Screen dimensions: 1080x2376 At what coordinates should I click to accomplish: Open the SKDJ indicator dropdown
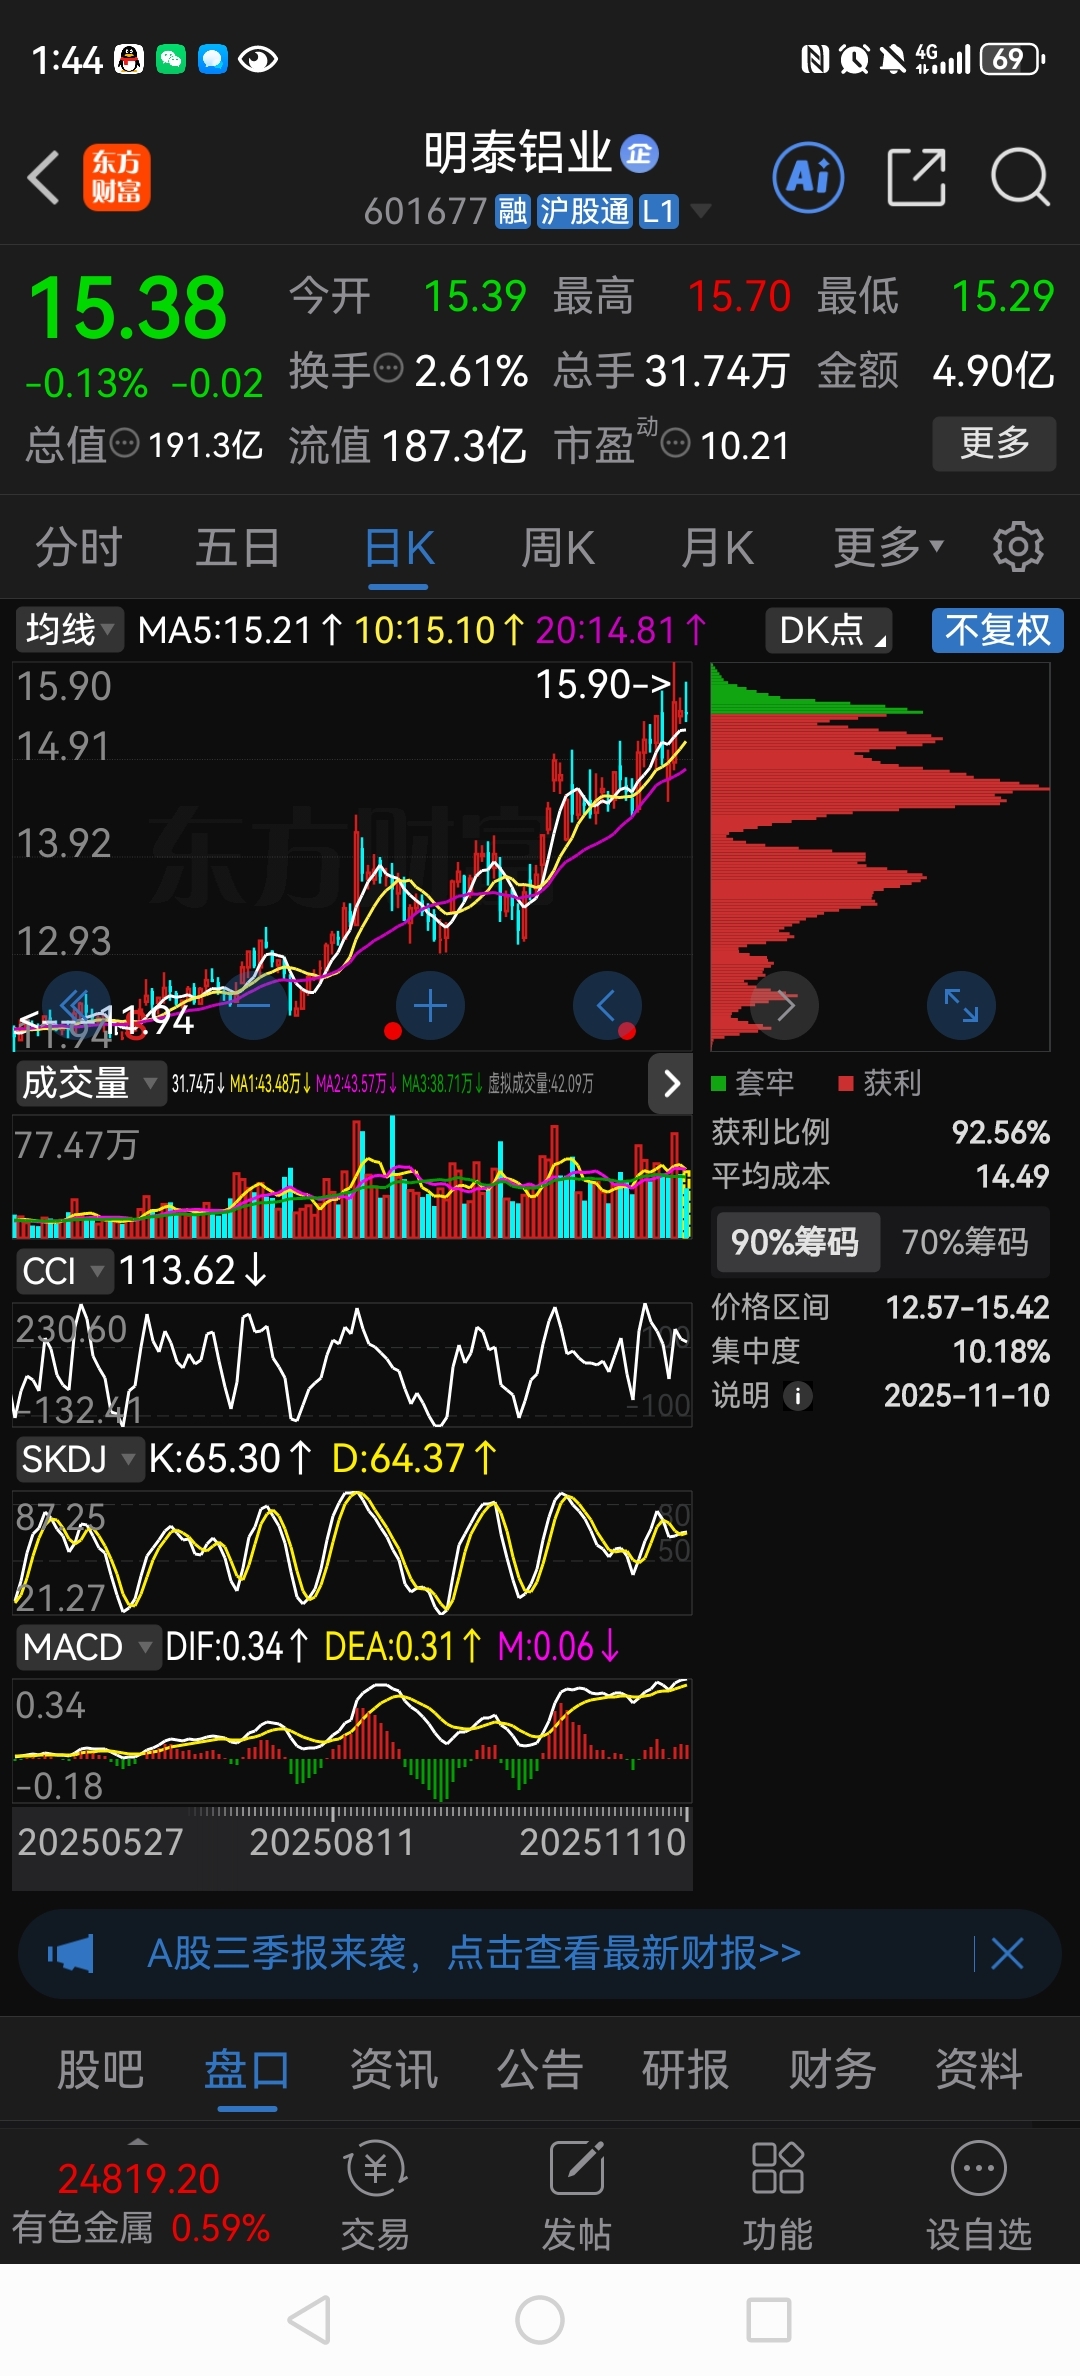[x=79, y=1459]
